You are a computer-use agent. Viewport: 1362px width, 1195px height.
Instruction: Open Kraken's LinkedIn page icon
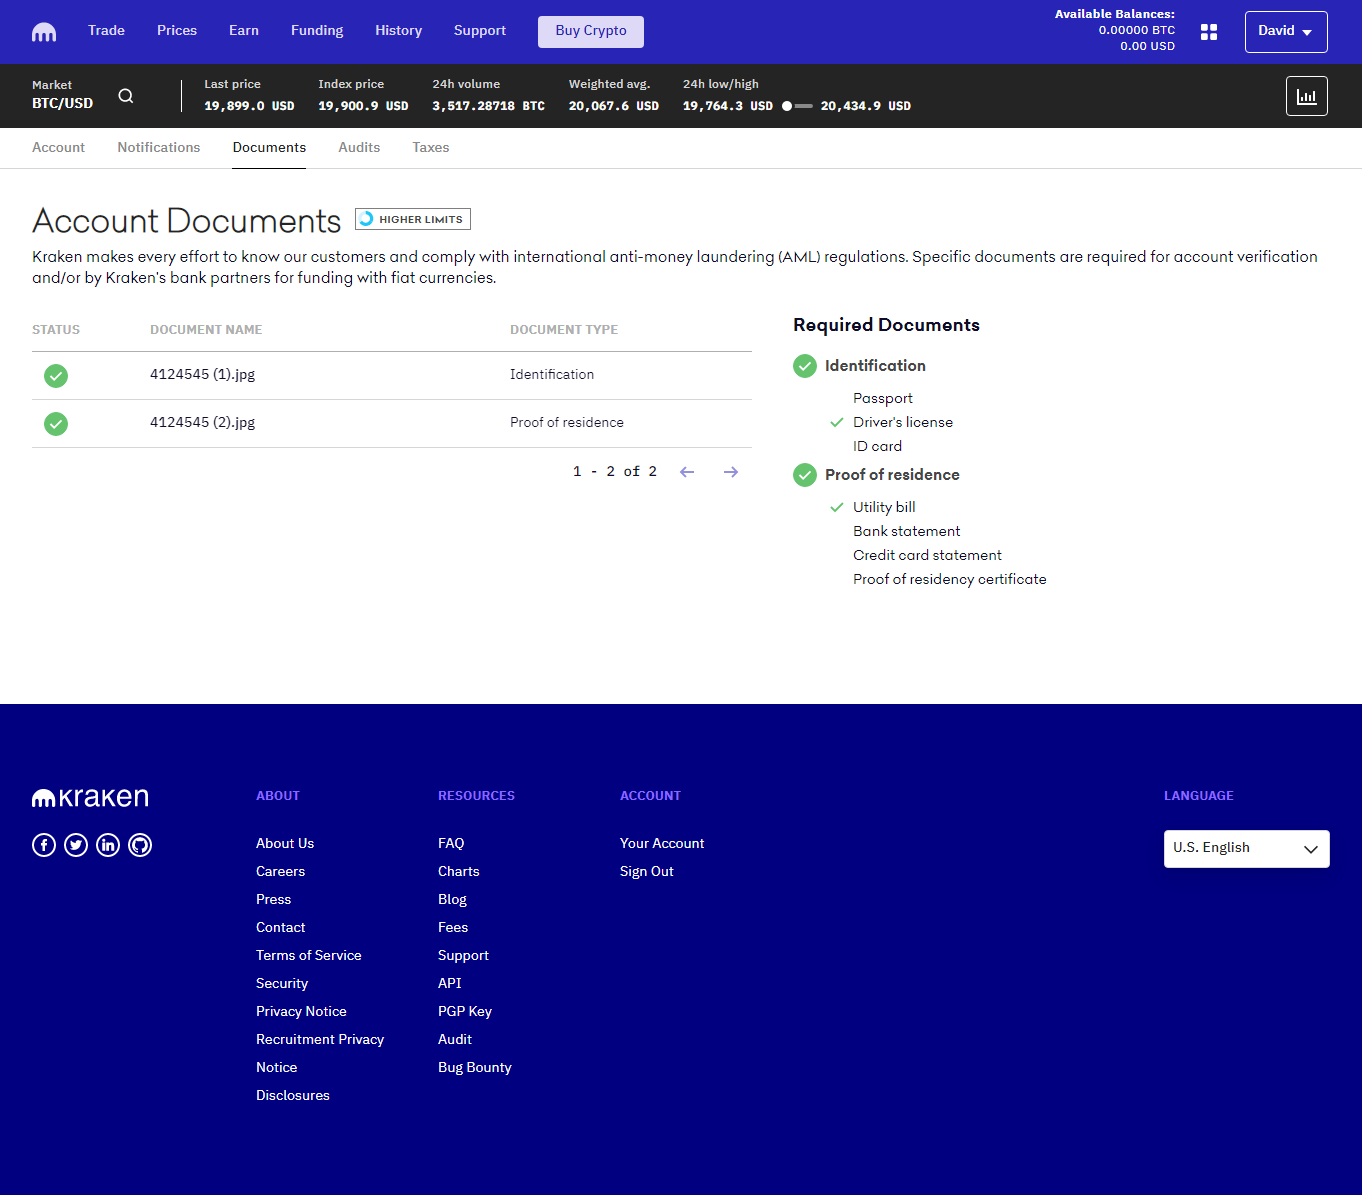point(108,845)
